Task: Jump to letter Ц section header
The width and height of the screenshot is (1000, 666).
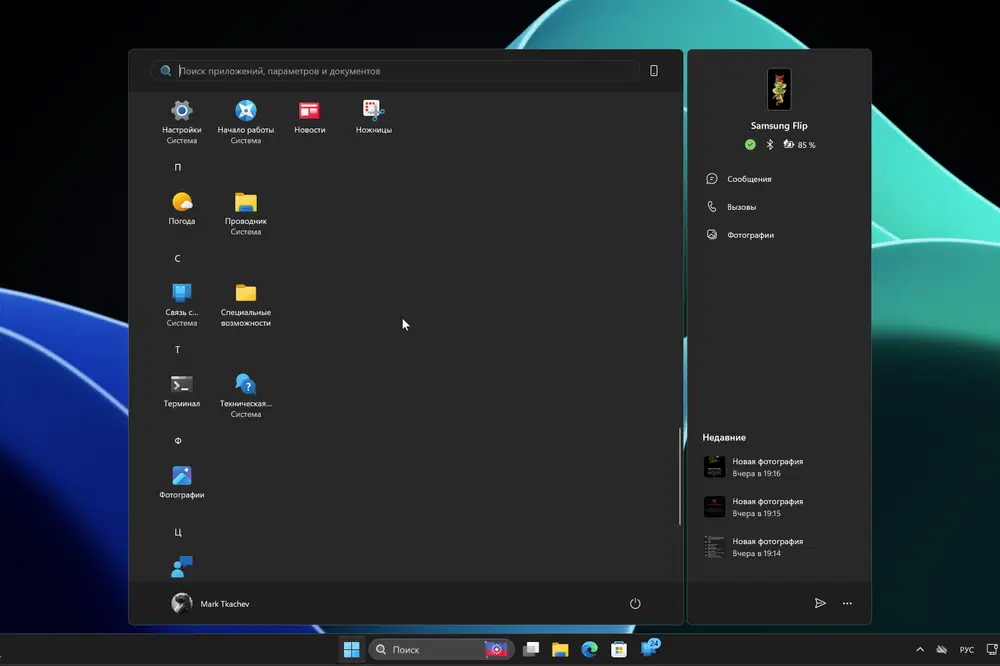Action: click(x=178, y=532)
